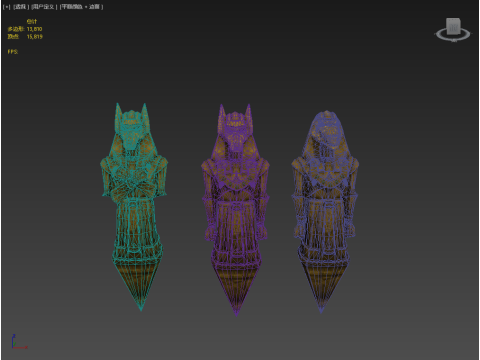Select the blue pharaoh statue model
This screenshot has height=360, width=480.
point(325,212)
